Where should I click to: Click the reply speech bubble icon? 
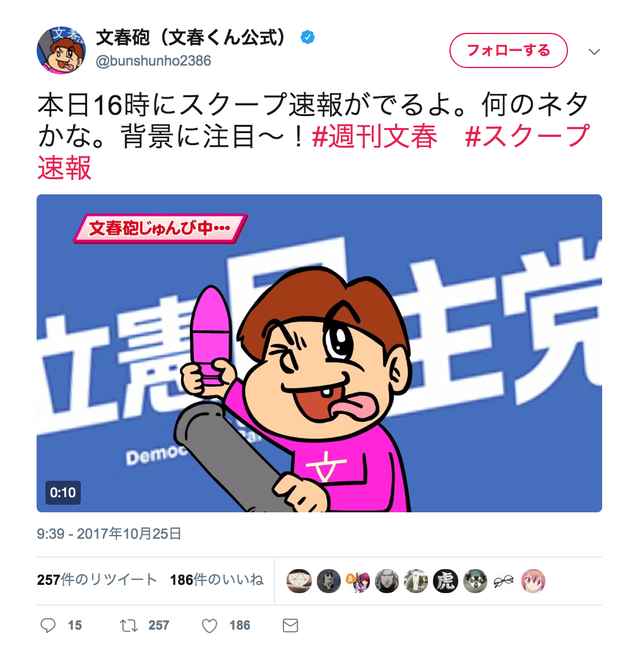pos(48,625)
